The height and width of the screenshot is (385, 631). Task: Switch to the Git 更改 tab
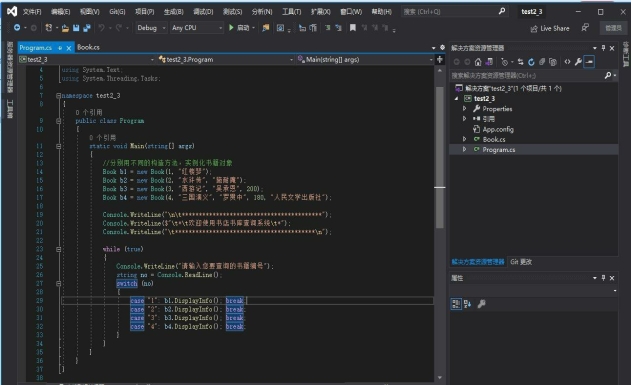[x=521, y=262]
